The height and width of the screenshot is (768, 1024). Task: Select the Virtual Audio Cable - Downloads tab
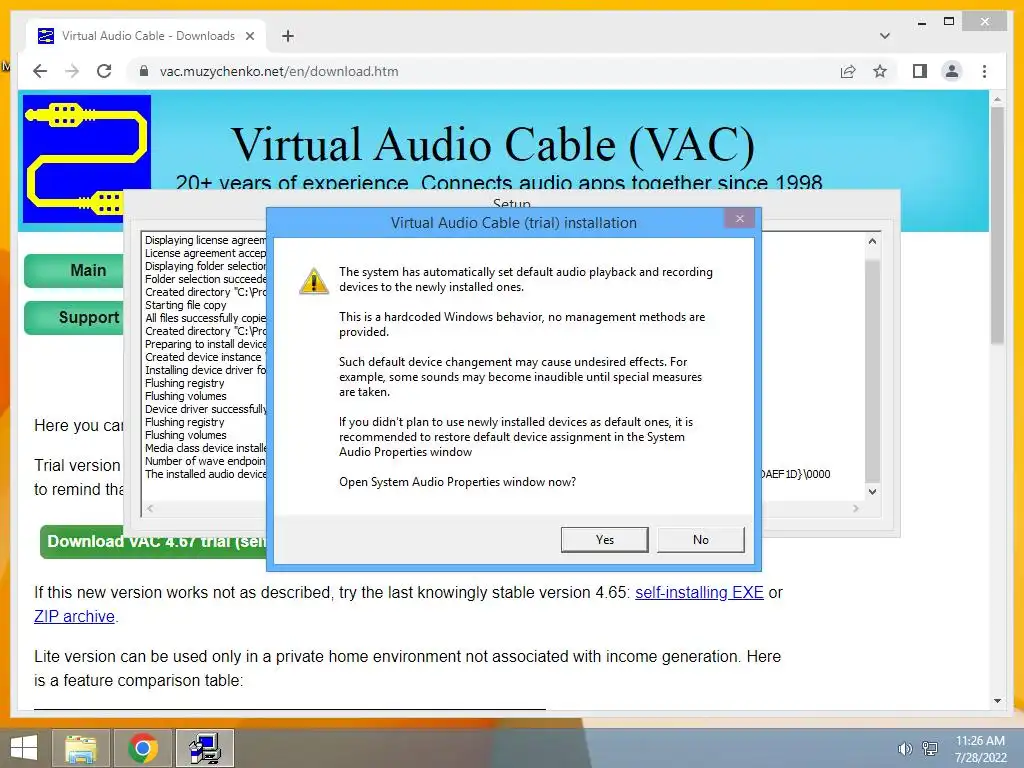tap(146, 36)
